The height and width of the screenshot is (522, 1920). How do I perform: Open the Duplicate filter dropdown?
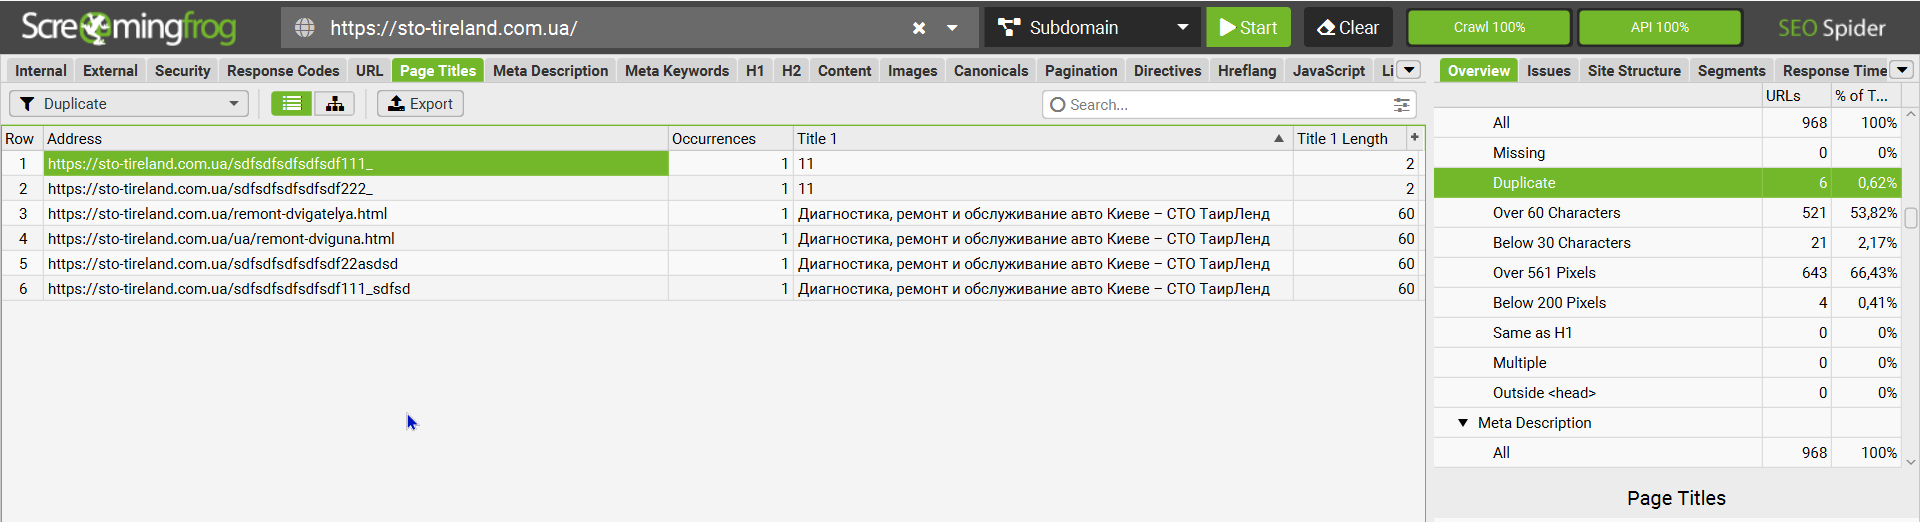[129, 104]
